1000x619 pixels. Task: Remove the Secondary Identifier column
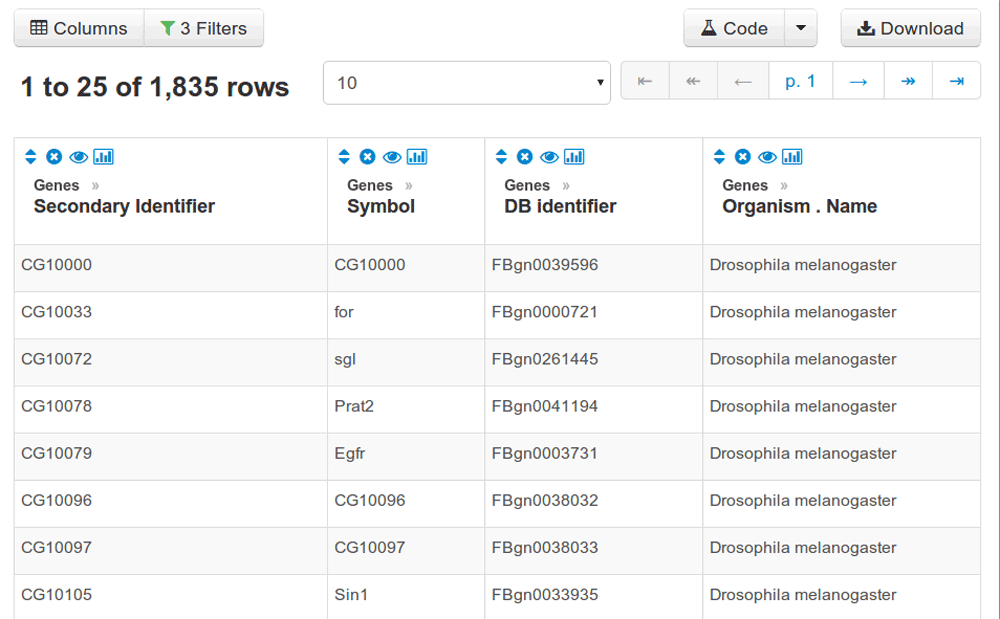54,157
